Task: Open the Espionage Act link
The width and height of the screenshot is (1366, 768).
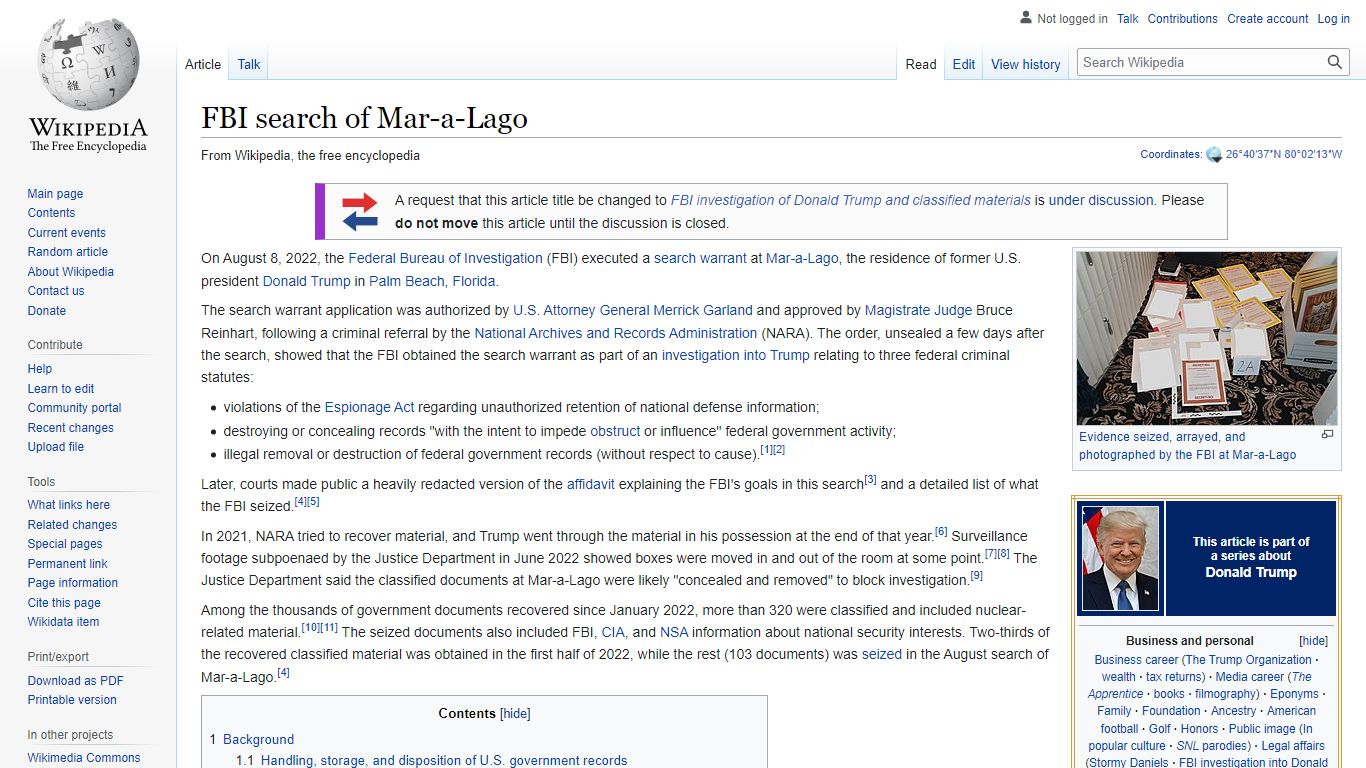Action: (x=369, y=407)
